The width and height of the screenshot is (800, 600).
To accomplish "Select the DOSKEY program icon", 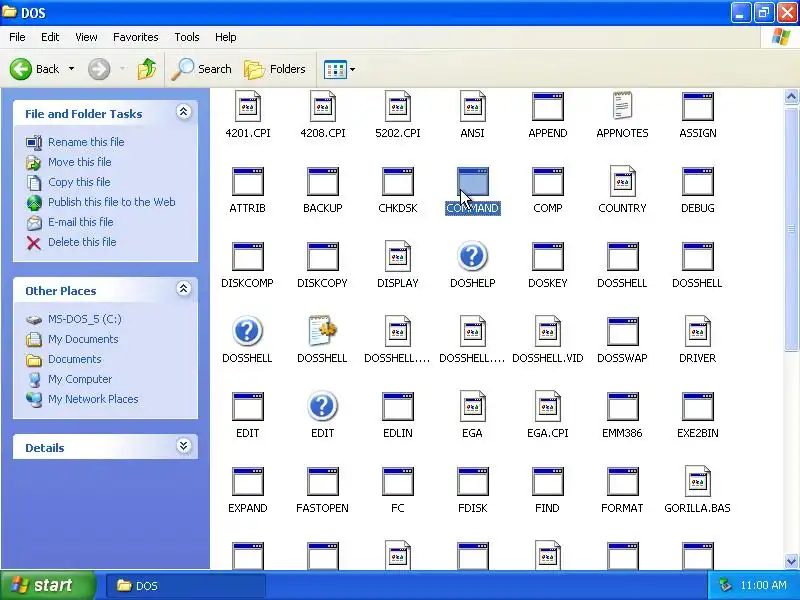I will [547, 257].
